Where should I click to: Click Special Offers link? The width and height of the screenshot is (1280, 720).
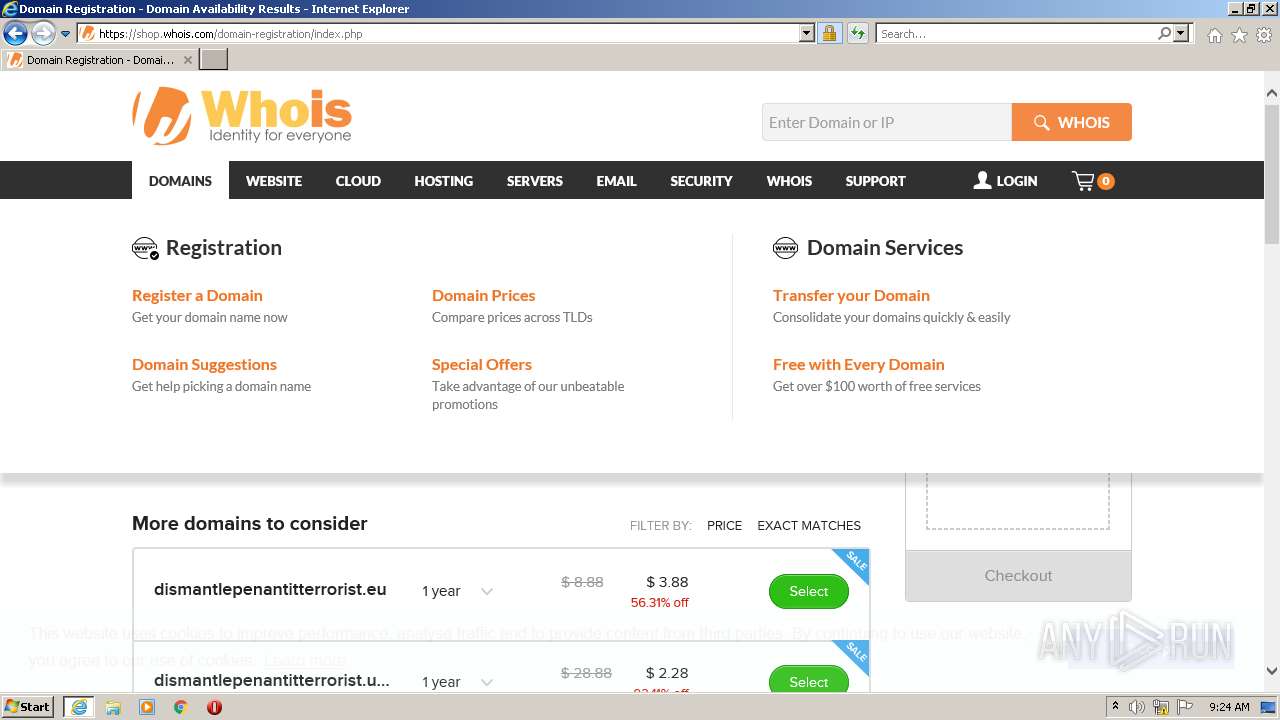click(482, 364)
